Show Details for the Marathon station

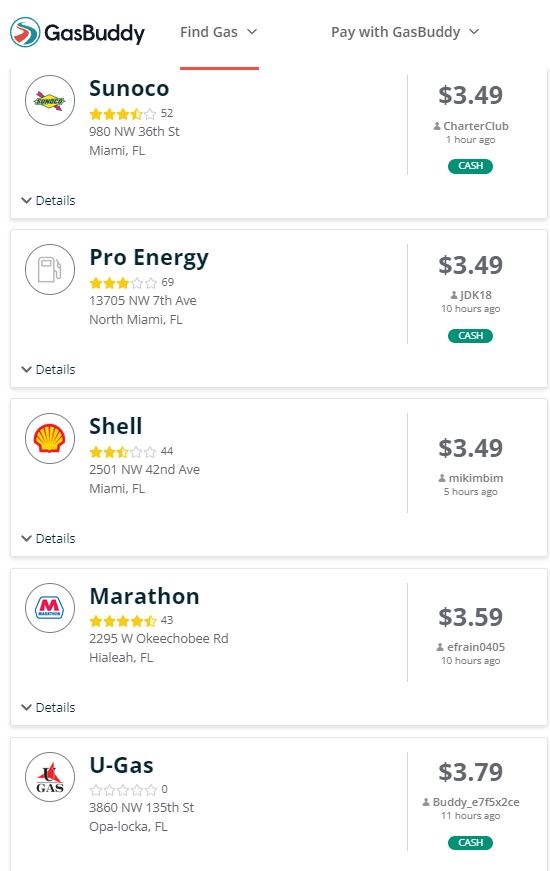(x=48, y=707)
